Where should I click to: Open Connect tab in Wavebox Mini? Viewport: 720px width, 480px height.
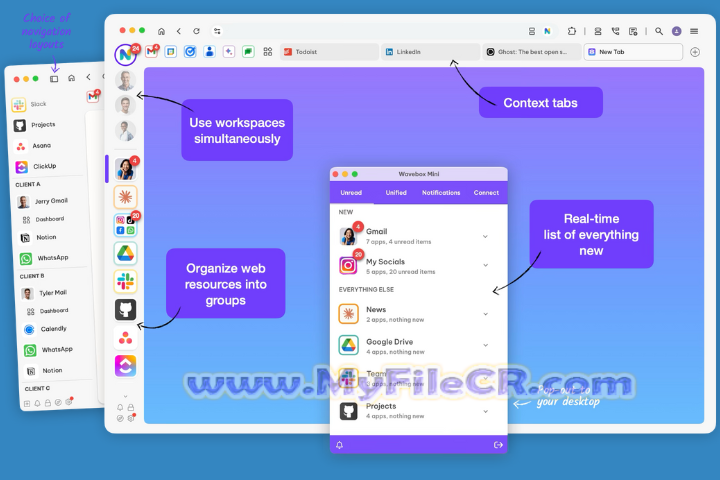pos(486,192)
